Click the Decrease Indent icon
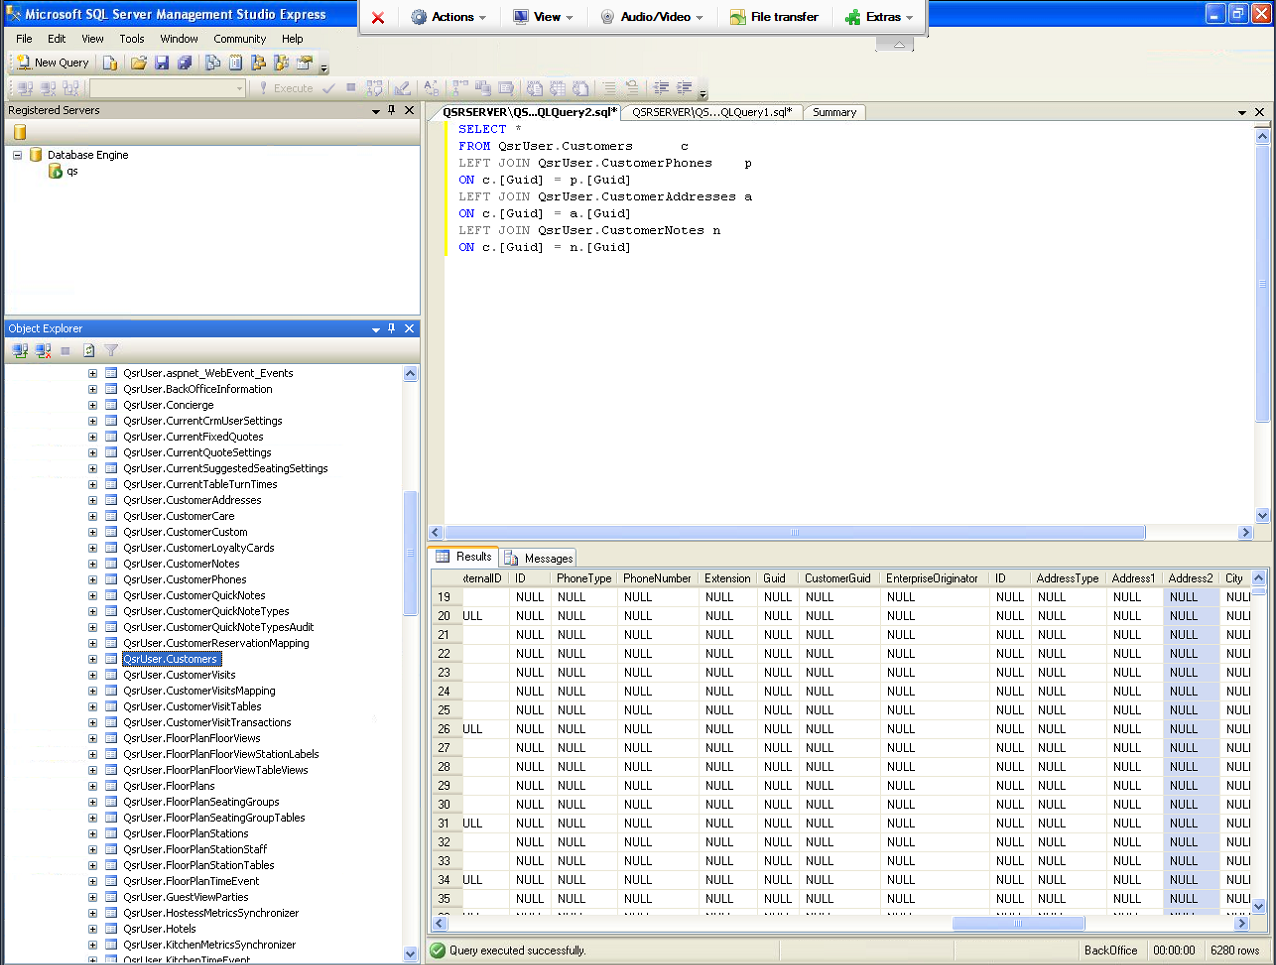The height and width of the screenshot is (965, 1276). 661,88
